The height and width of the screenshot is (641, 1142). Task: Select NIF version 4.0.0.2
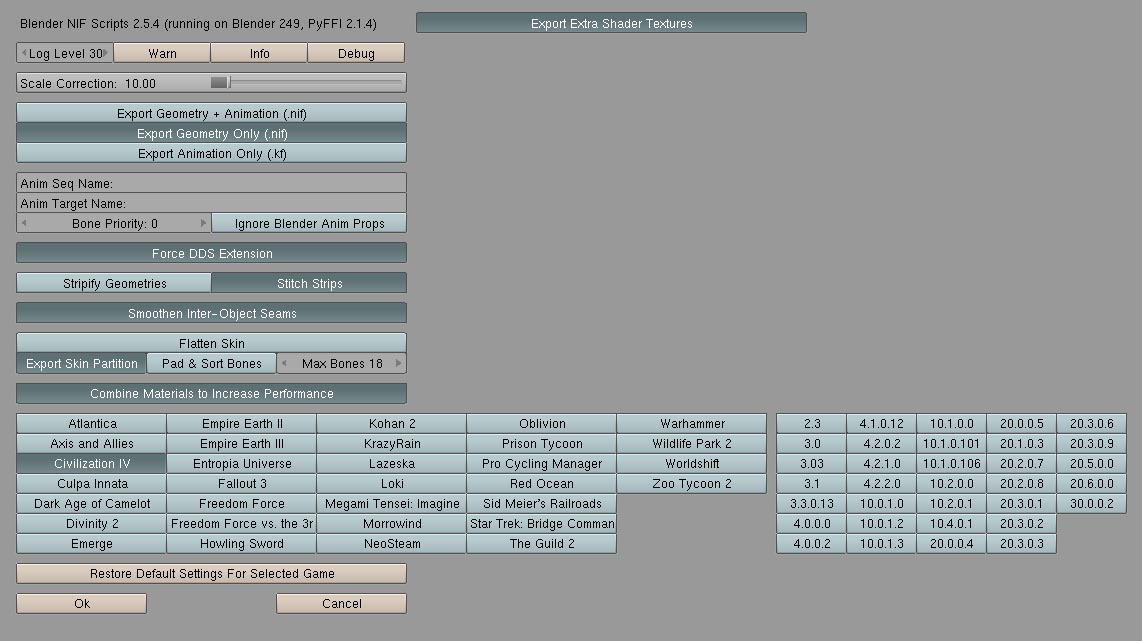point(811,543)
